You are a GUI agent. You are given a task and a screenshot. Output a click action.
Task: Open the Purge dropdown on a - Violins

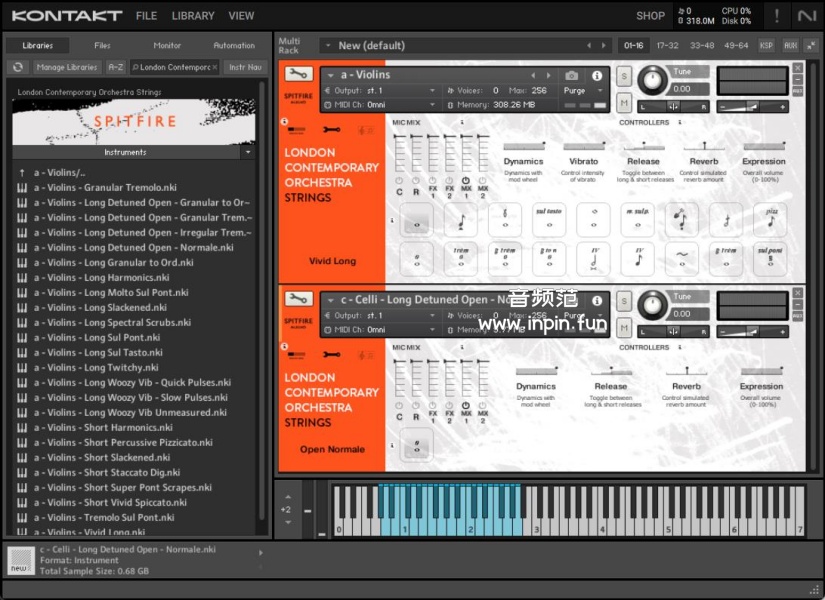tap(582, 90)
